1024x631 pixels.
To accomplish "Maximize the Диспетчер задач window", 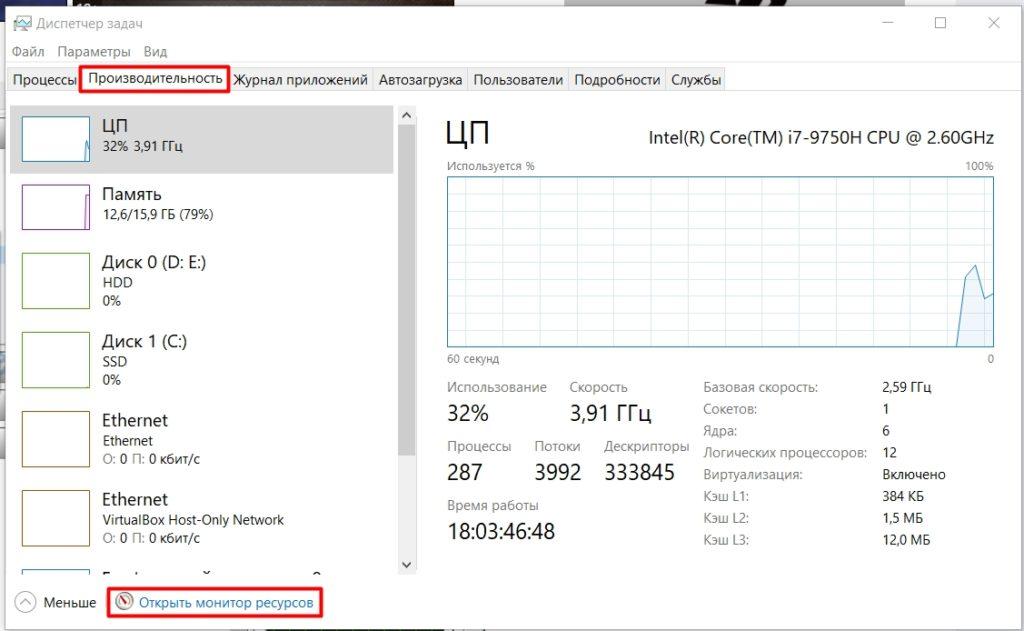I will tap(940, 23).
